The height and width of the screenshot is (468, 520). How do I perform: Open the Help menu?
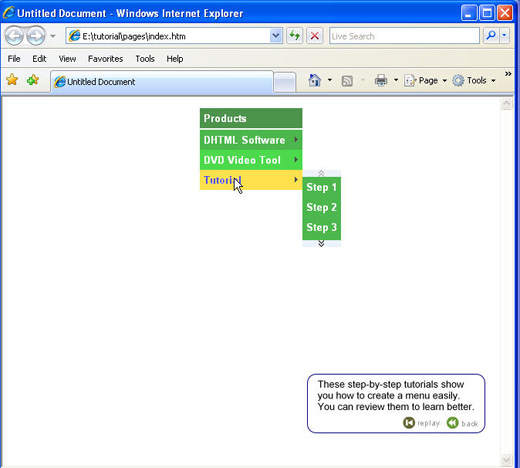tap(175, 59)
